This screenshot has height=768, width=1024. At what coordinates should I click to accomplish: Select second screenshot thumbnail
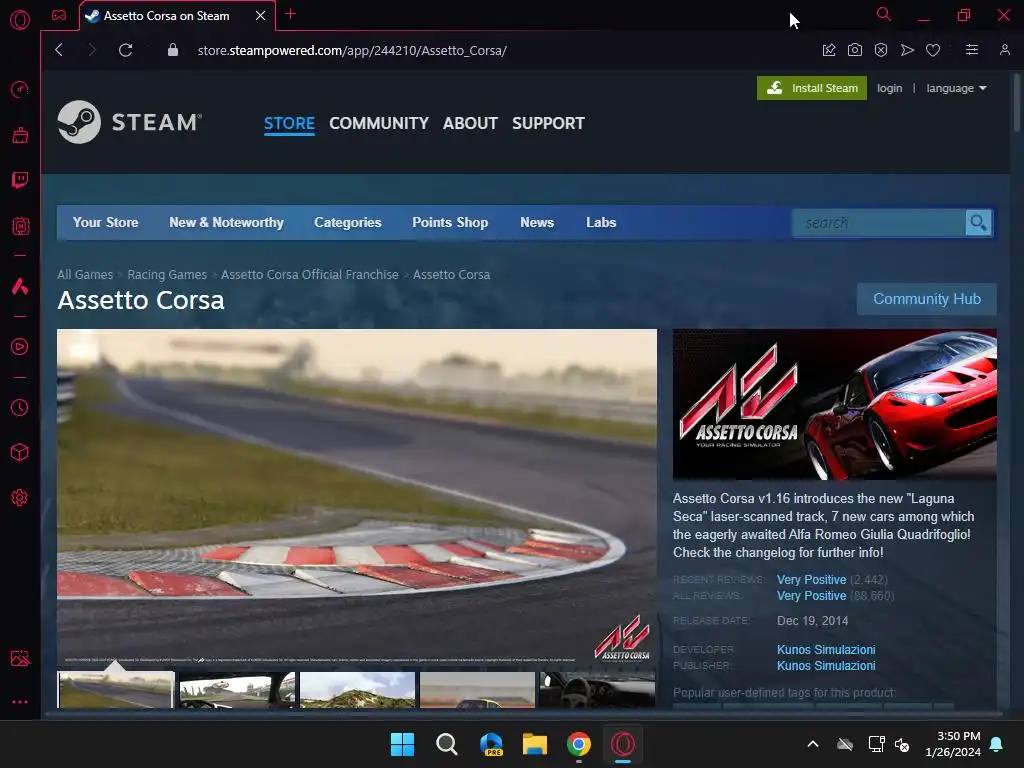click(237, 690)
